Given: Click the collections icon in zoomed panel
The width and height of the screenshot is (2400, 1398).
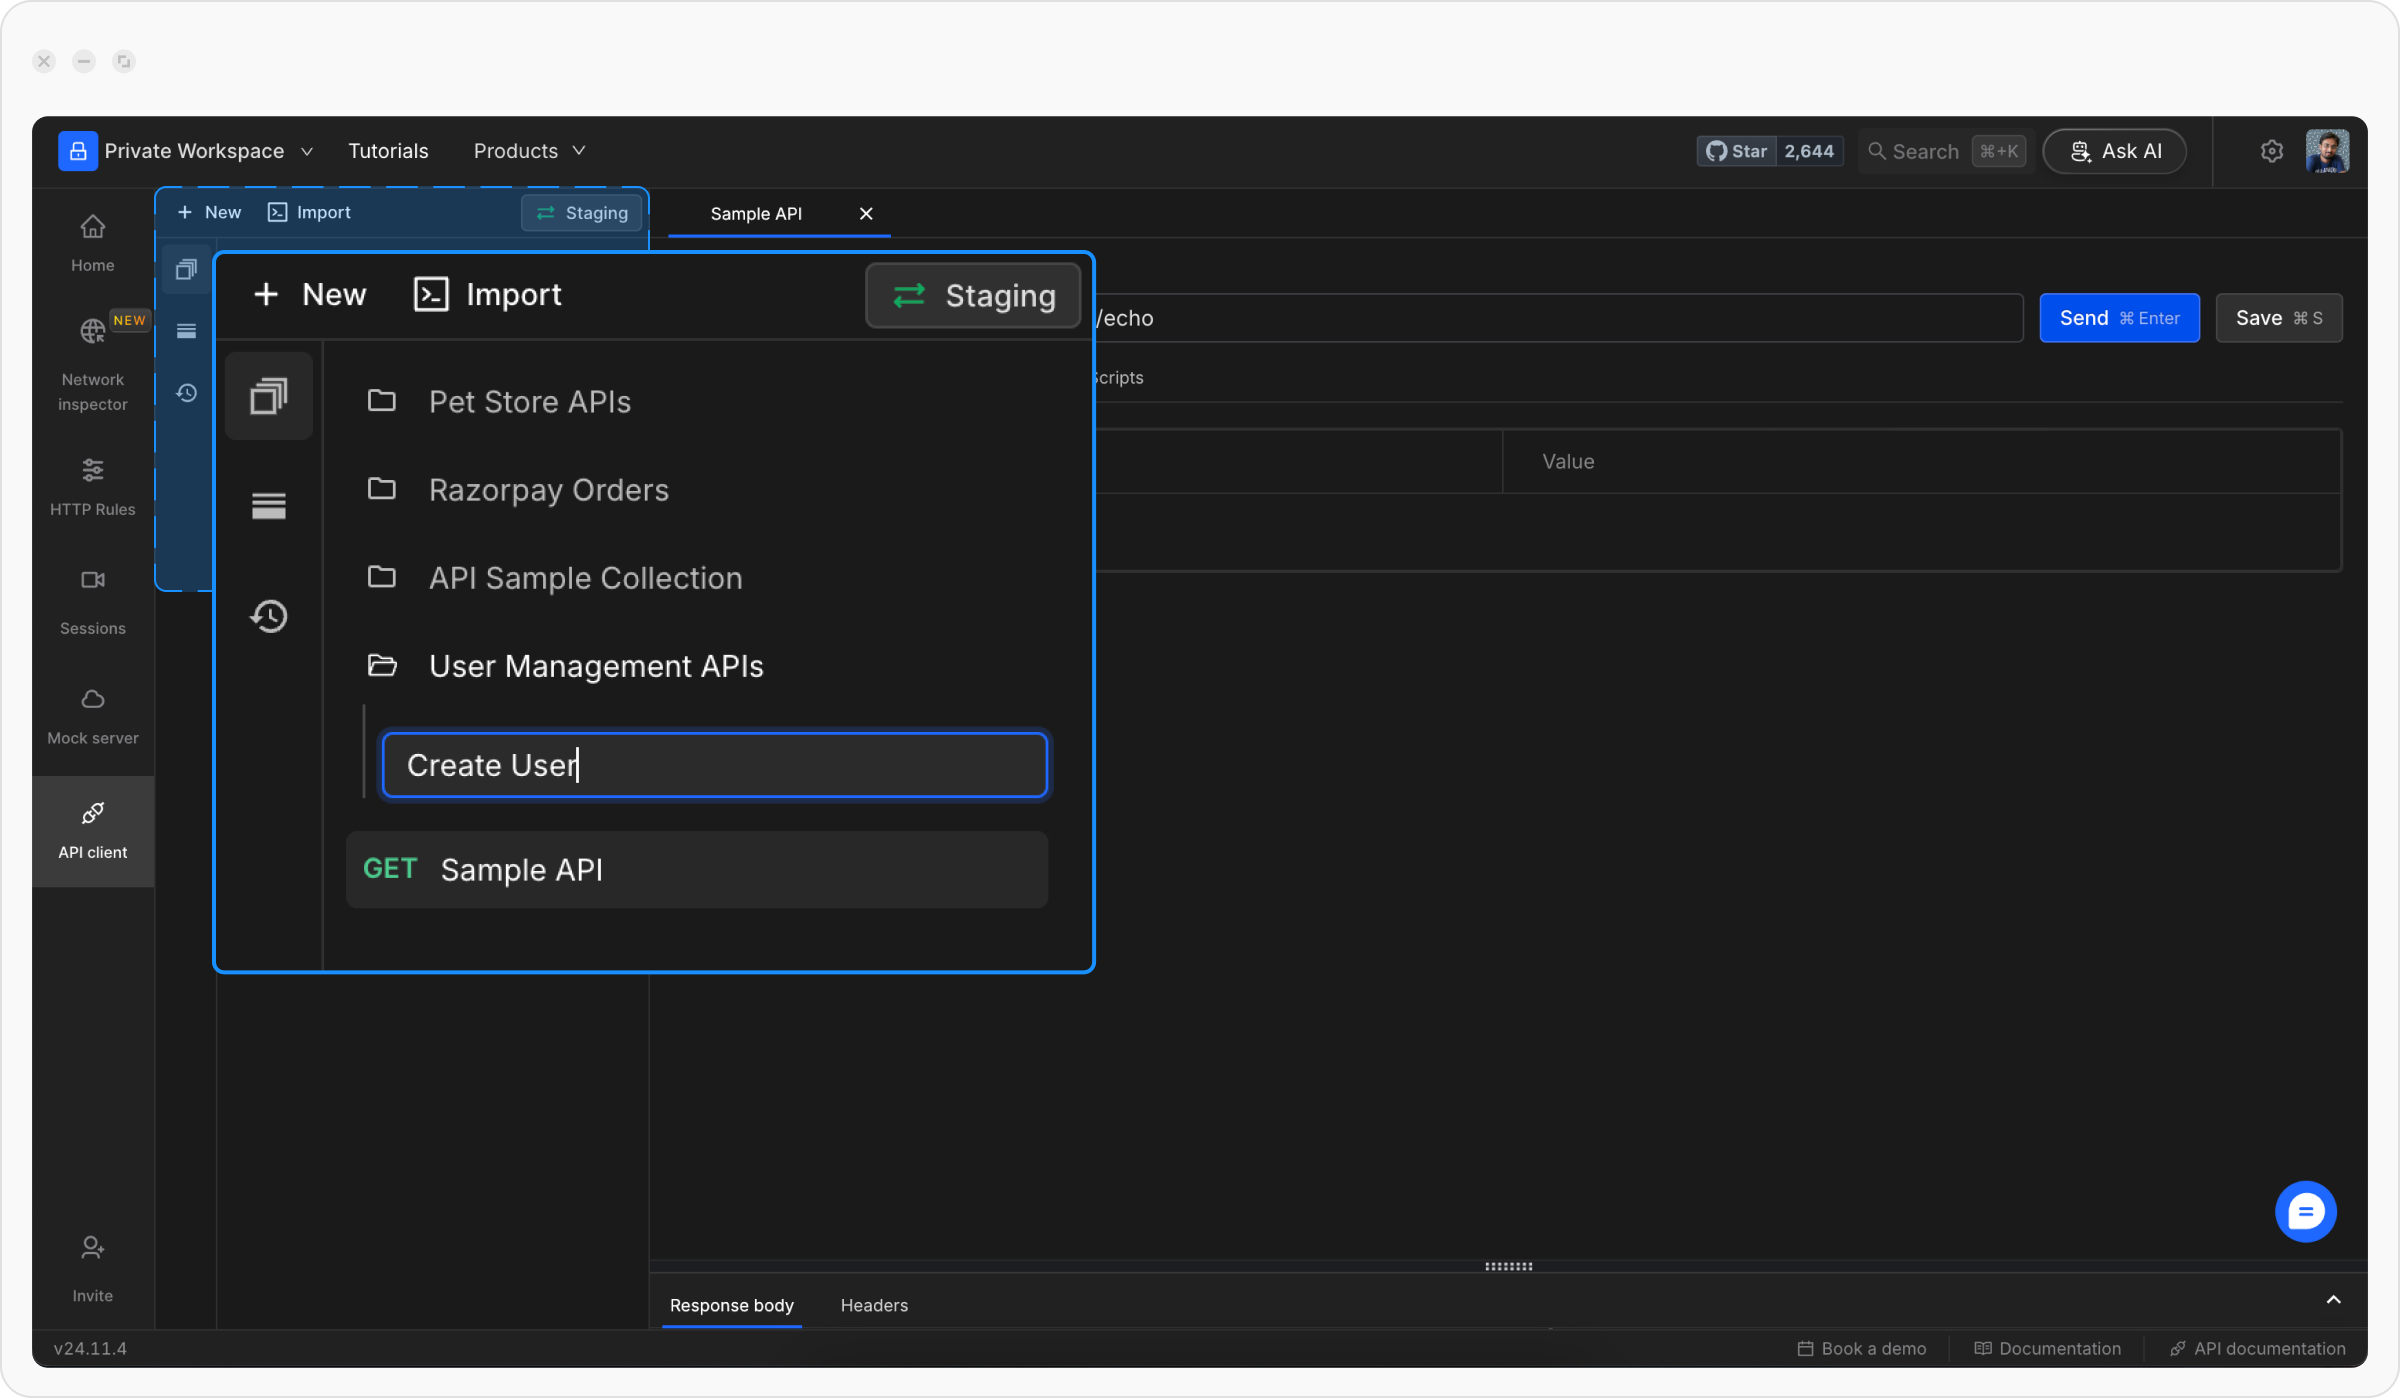Looking at the screenshot, I should pos(268,396).
